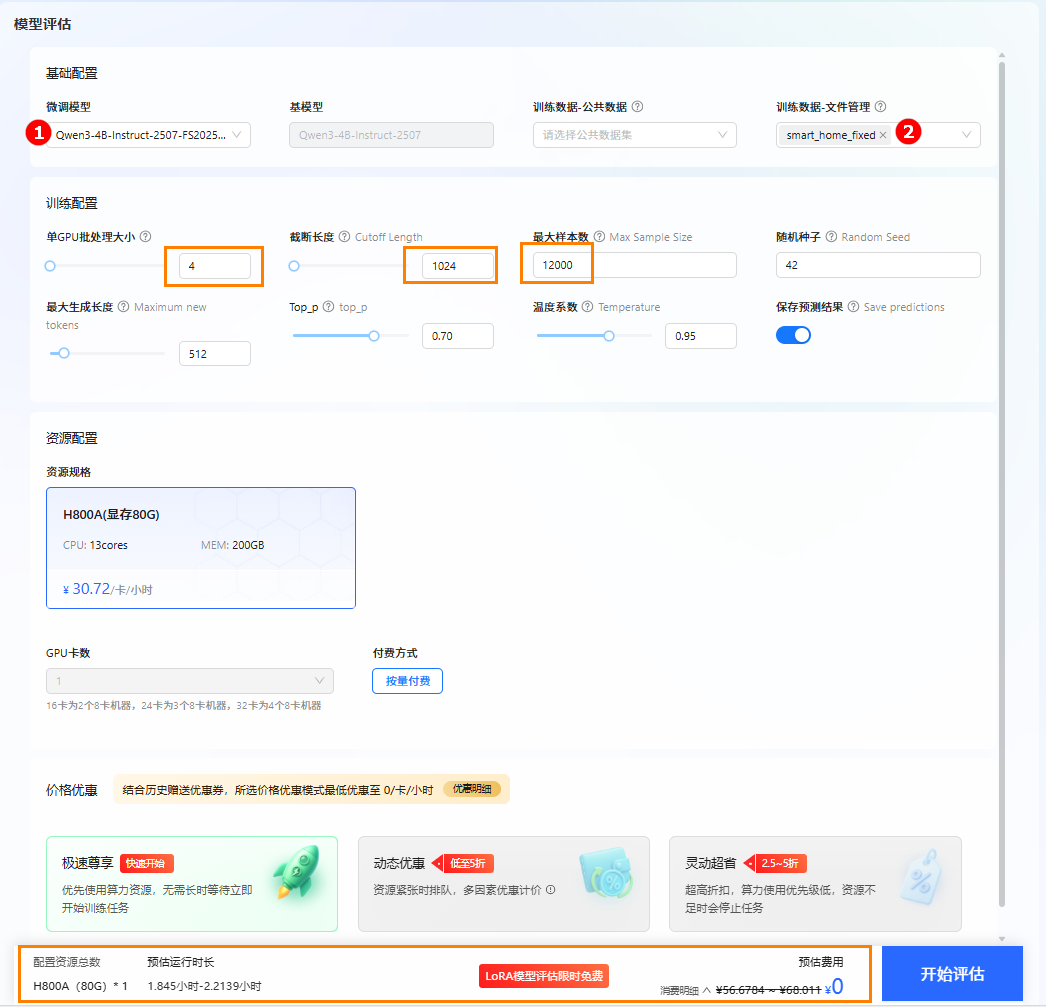Click info icon in 动态优惠 card

coord(551,889)
